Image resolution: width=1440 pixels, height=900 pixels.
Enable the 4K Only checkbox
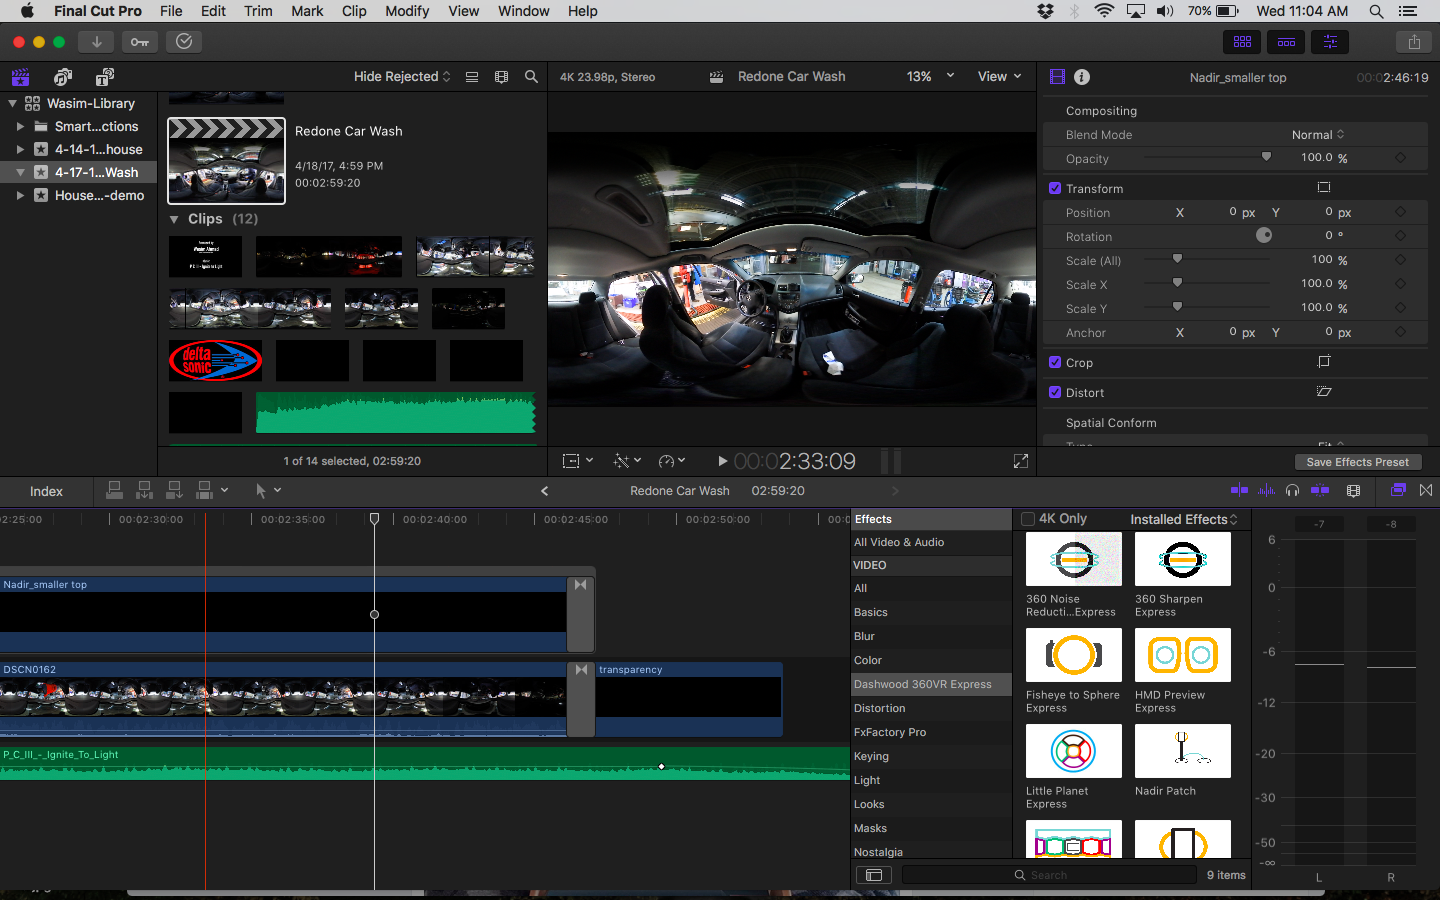pyautogui.click(x=1028, y=519)
